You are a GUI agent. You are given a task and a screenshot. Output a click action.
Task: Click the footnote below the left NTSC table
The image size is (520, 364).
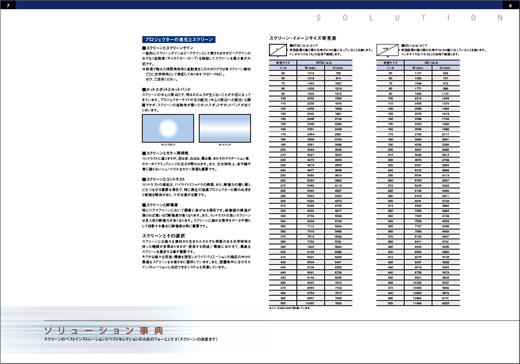(290, 308)
